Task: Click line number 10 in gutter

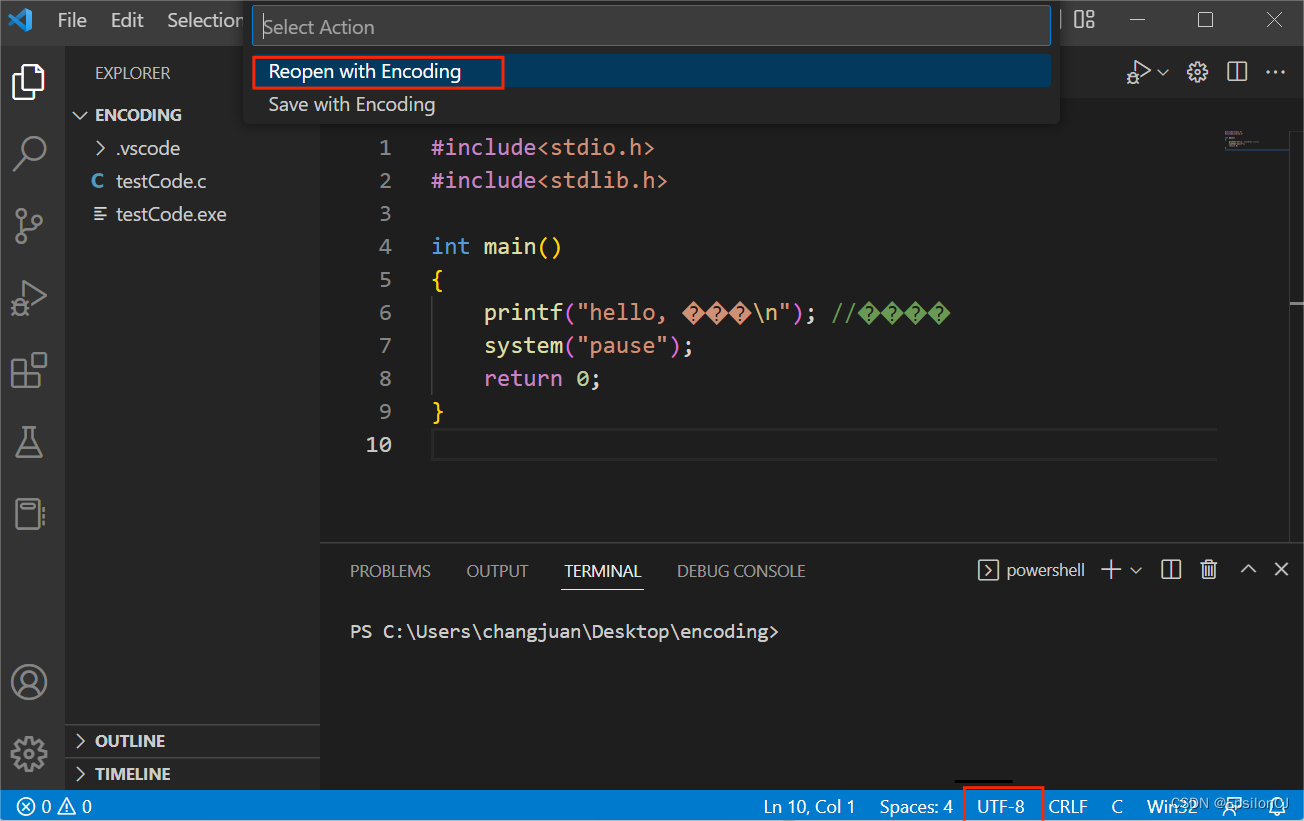Action: click(379, 445)
